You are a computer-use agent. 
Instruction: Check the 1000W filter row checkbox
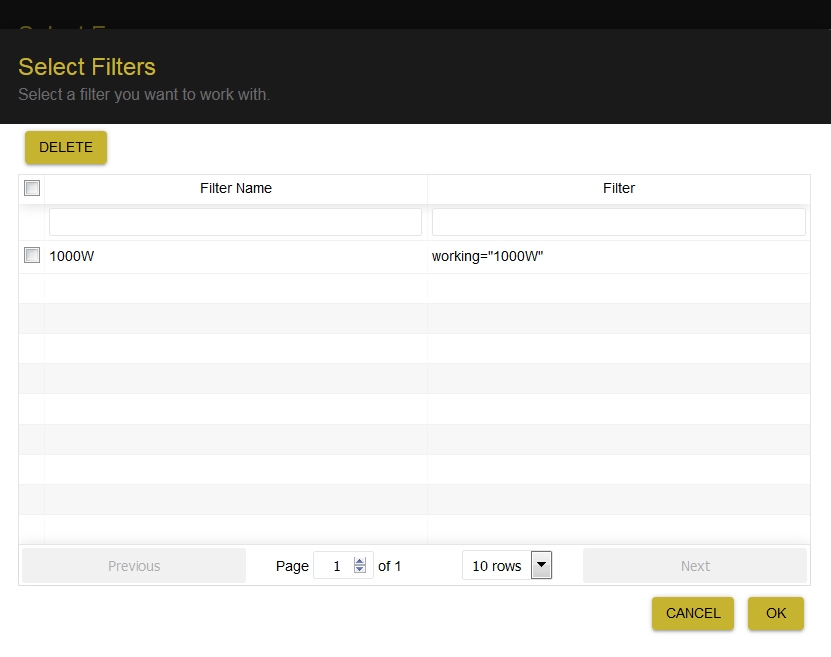pos(32,255)
